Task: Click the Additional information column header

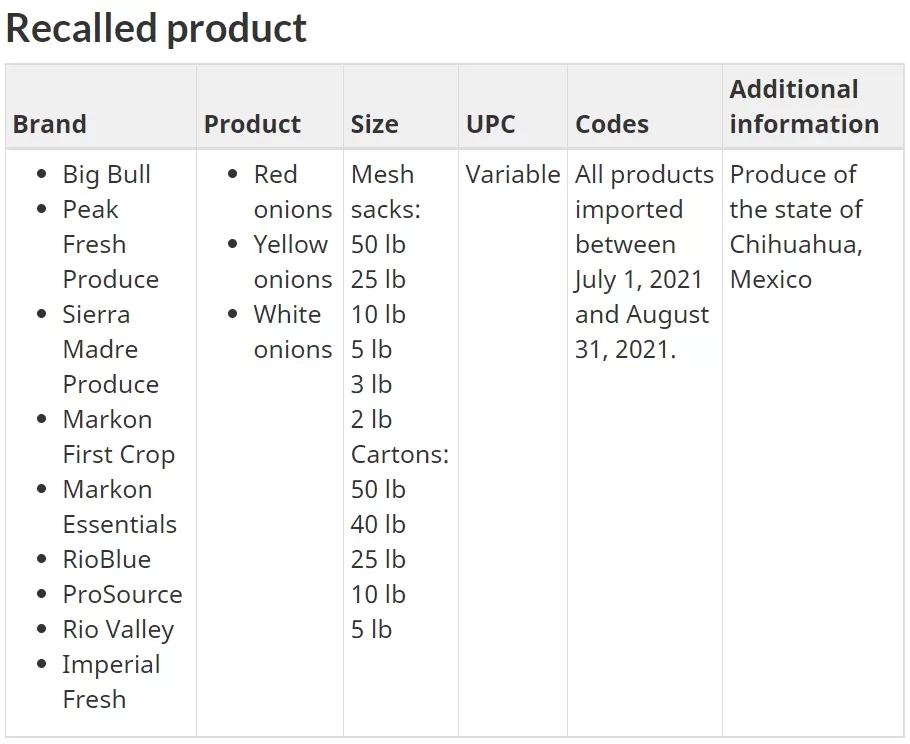Action: 804,107
